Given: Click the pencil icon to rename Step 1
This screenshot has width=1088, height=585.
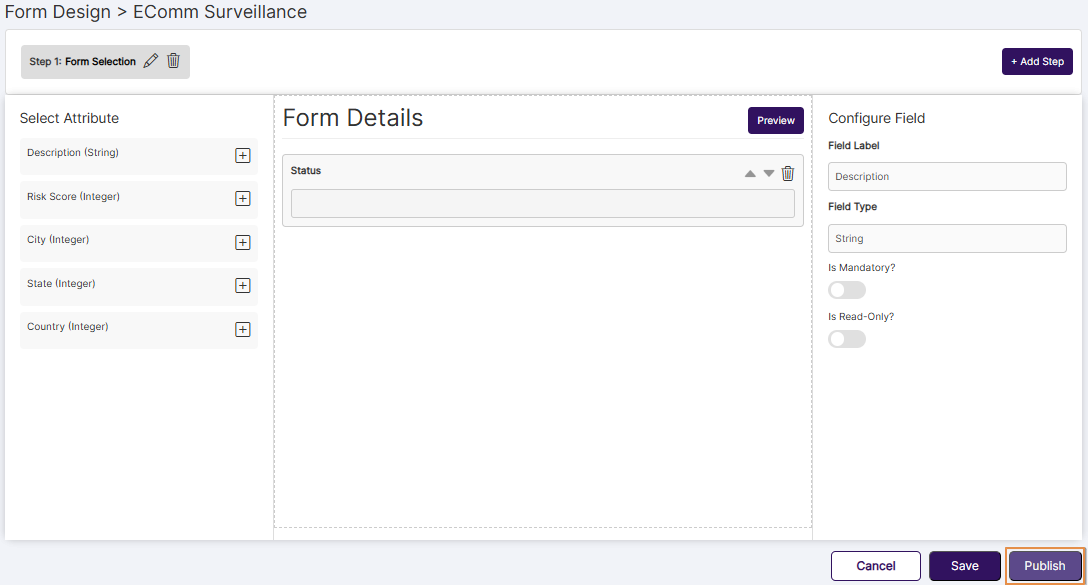Looking at the screenshot, I should click(x=150, y=61).
